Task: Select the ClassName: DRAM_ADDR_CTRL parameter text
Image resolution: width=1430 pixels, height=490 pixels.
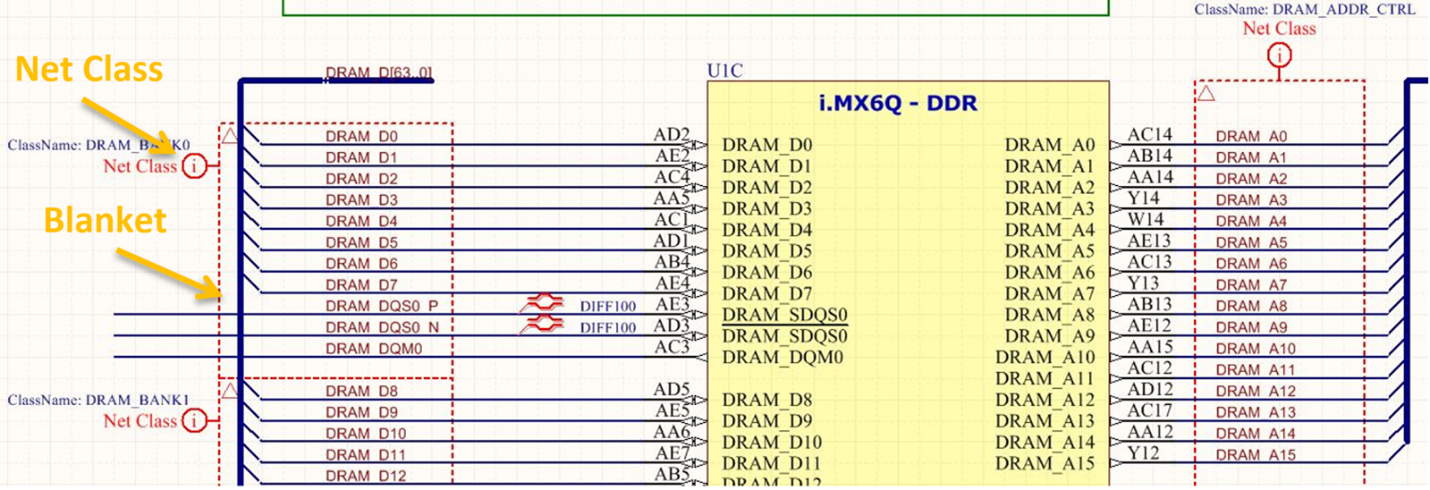Action: [1305, 9]
